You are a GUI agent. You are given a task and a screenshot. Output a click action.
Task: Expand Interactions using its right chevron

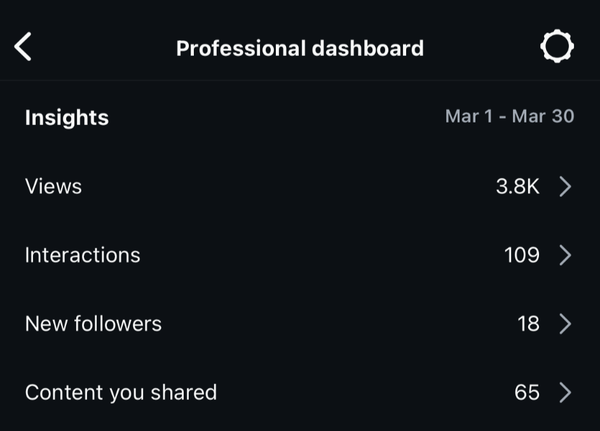pyautogui.click(x=565, y=255)
